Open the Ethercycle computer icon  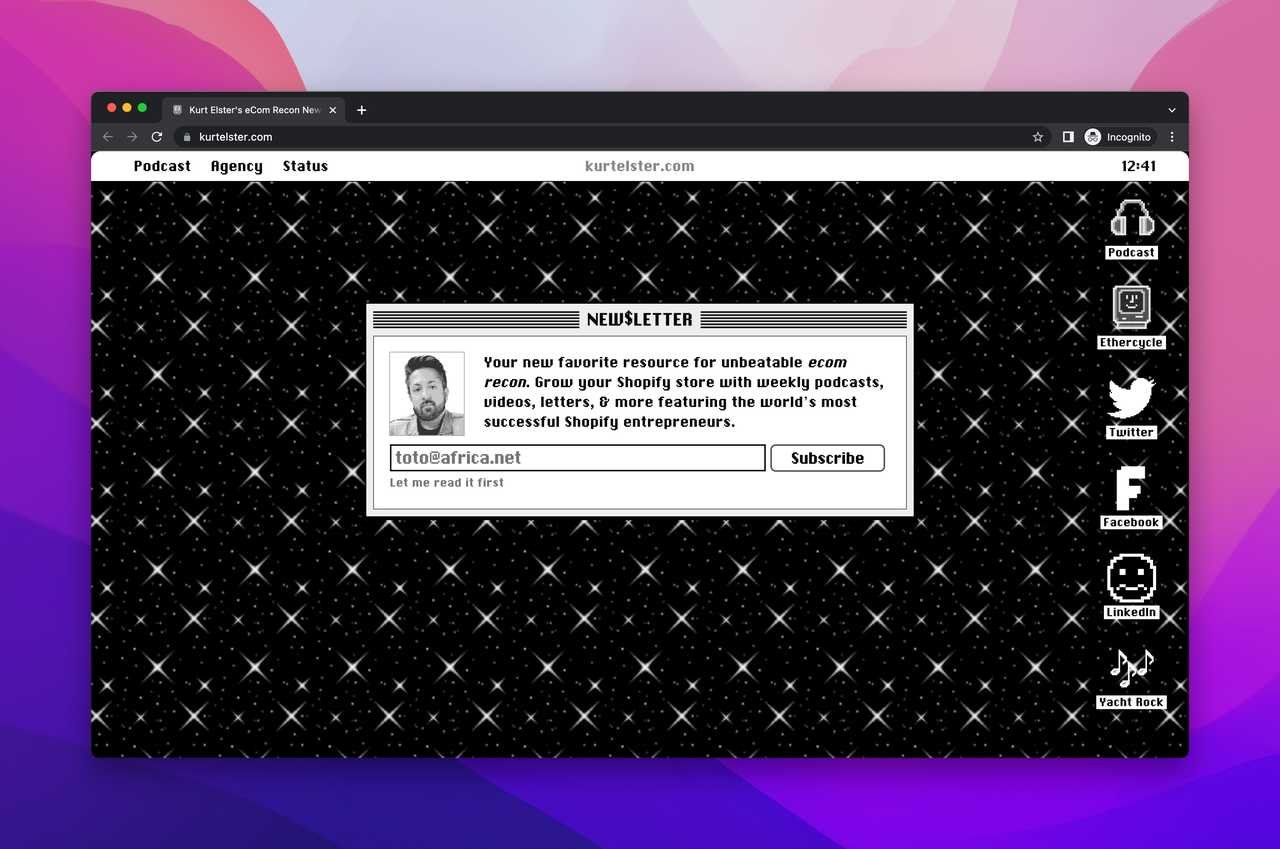pyautogui.click(x=1131, y=308)
